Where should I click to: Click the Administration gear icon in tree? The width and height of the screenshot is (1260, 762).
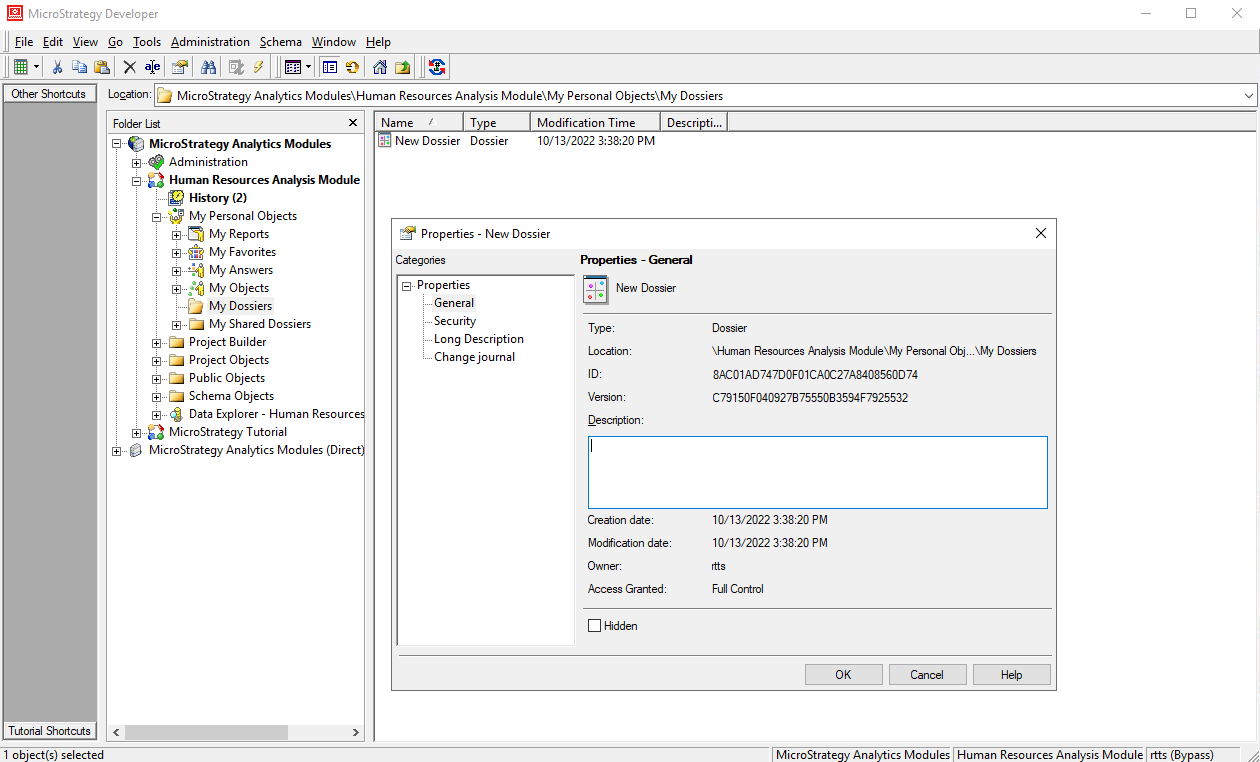pos(156,162)
